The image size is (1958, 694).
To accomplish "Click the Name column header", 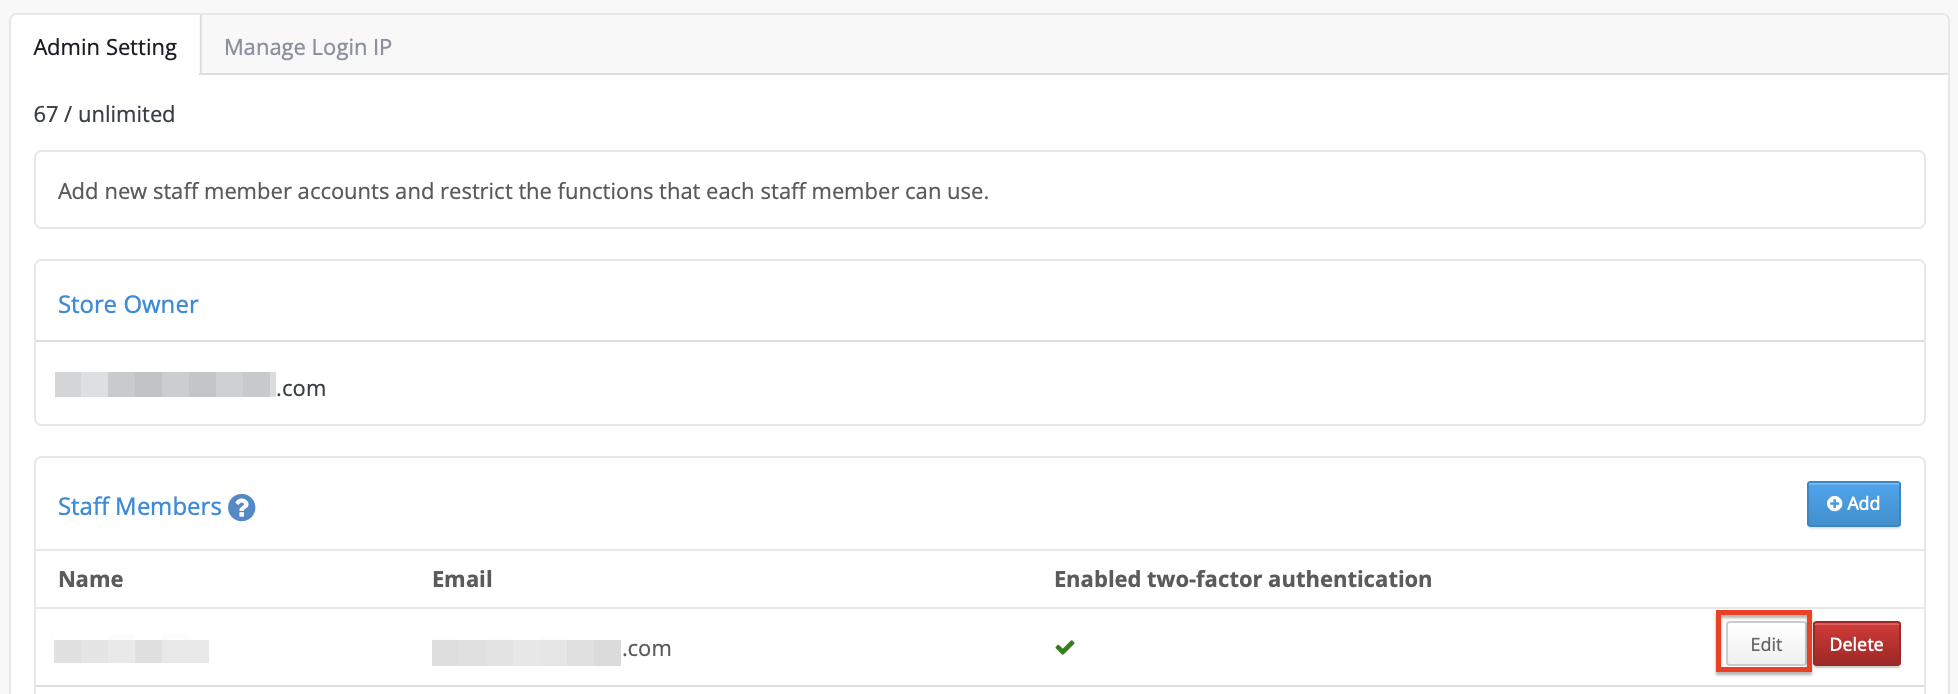I will point(91,579).
